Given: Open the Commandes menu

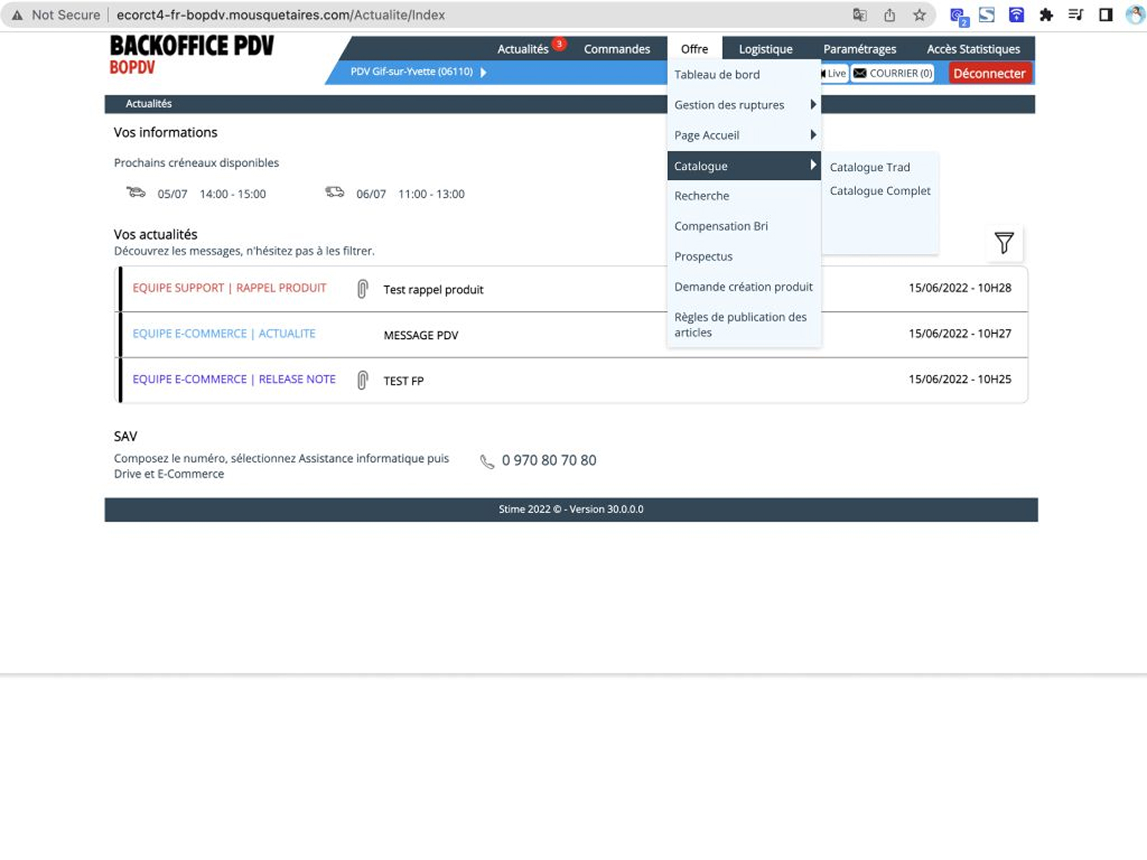Looking at the screenshot, I should 616,49.
